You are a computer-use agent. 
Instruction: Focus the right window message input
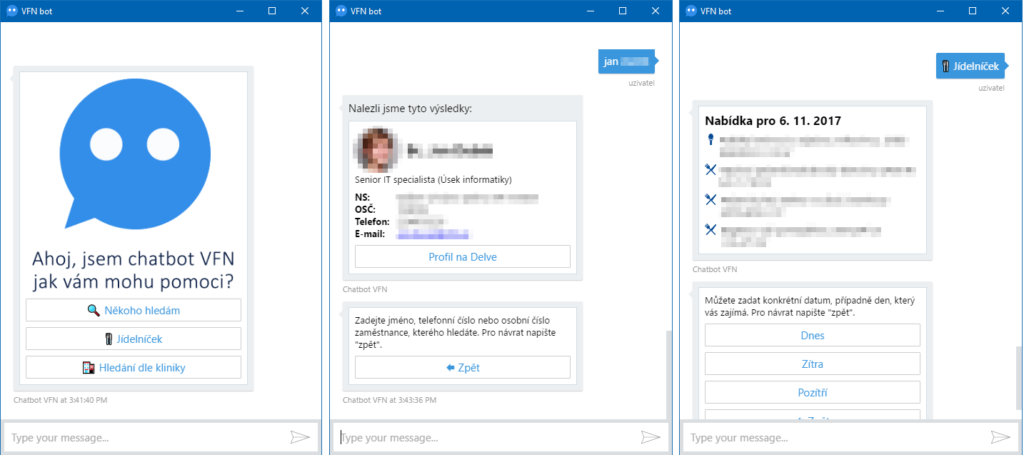pos(835,437)
